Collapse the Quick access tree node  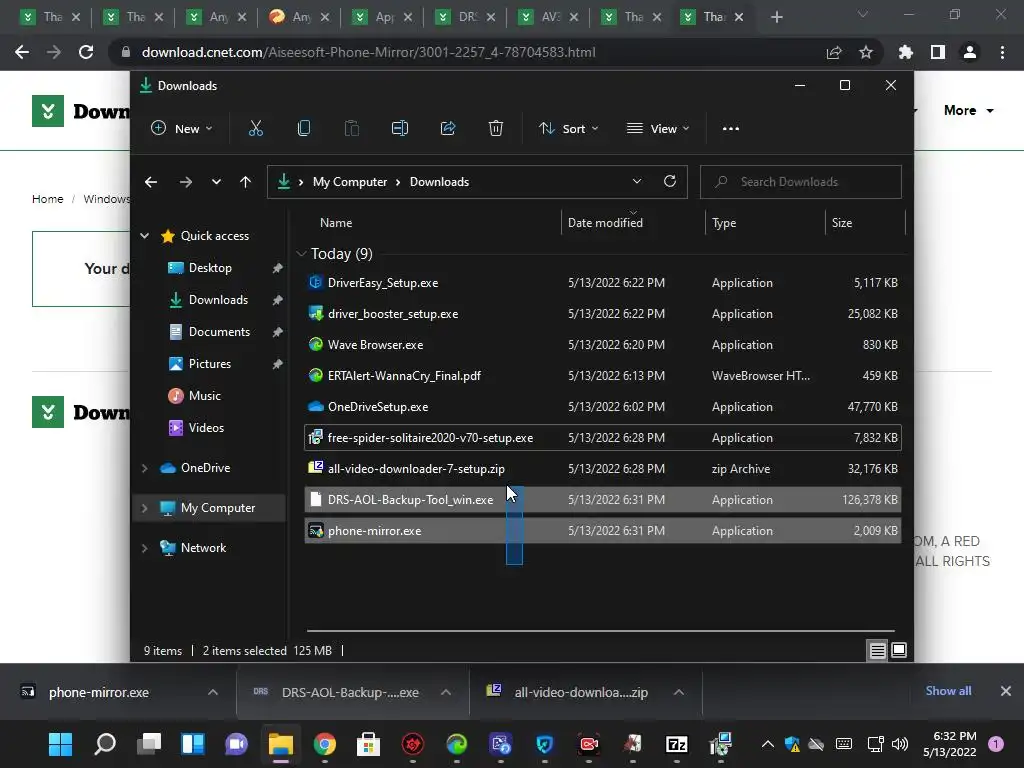point(144,236)
